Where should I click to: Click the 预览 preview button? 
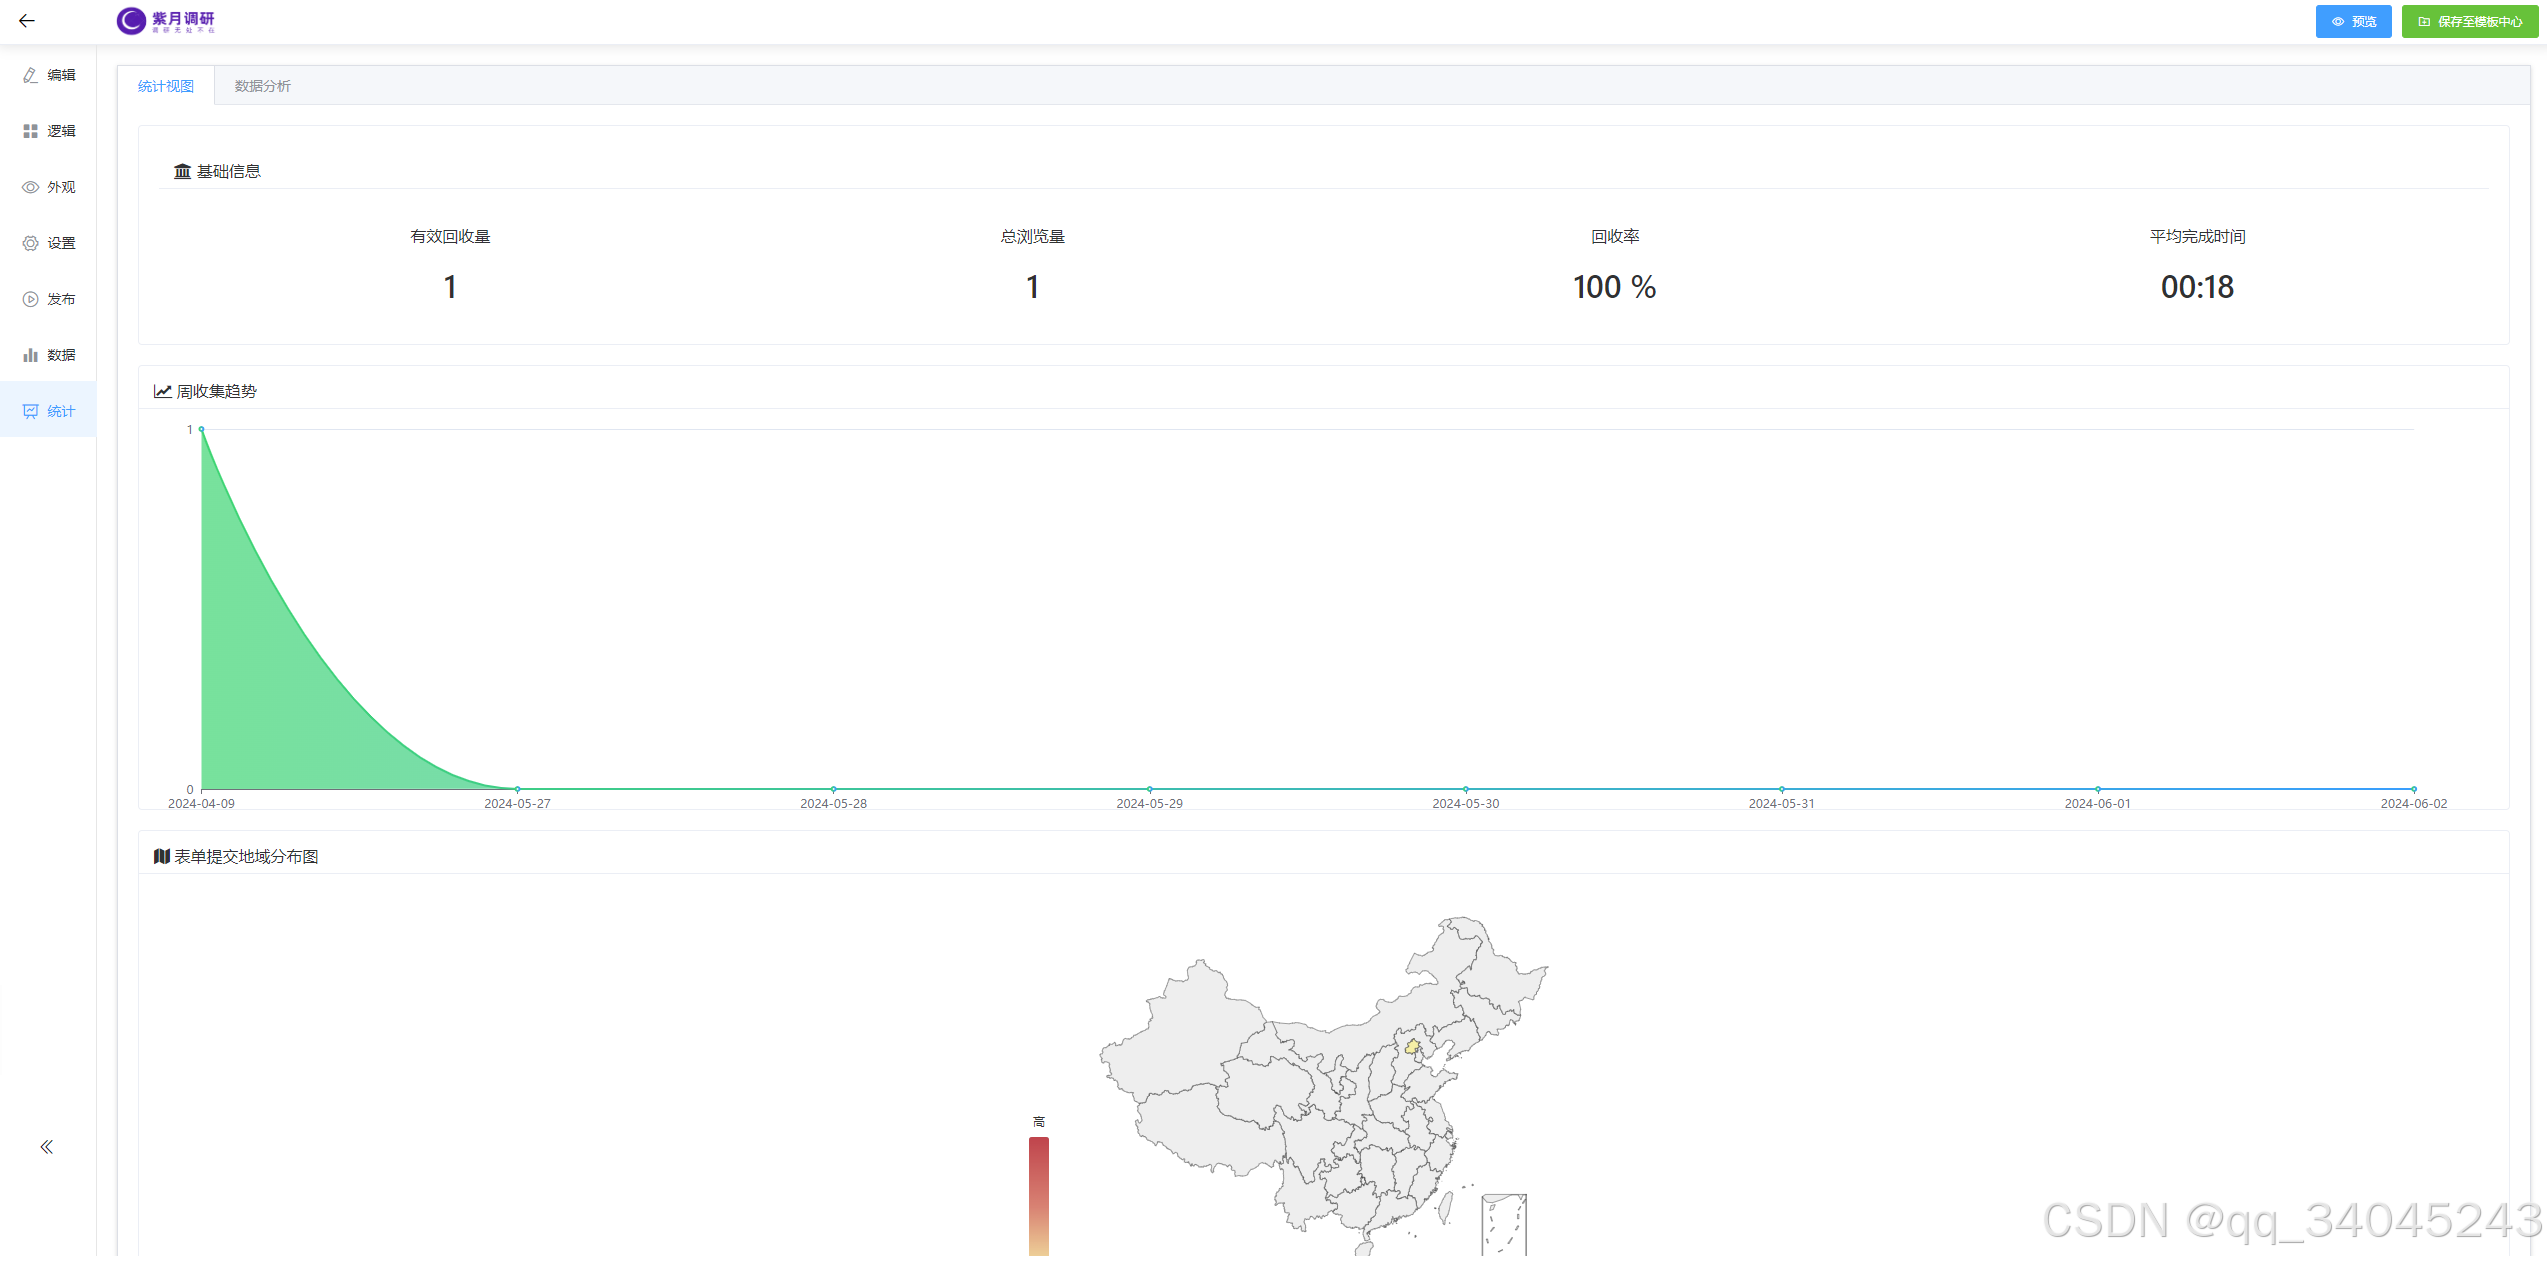(x=2353, y=21)
